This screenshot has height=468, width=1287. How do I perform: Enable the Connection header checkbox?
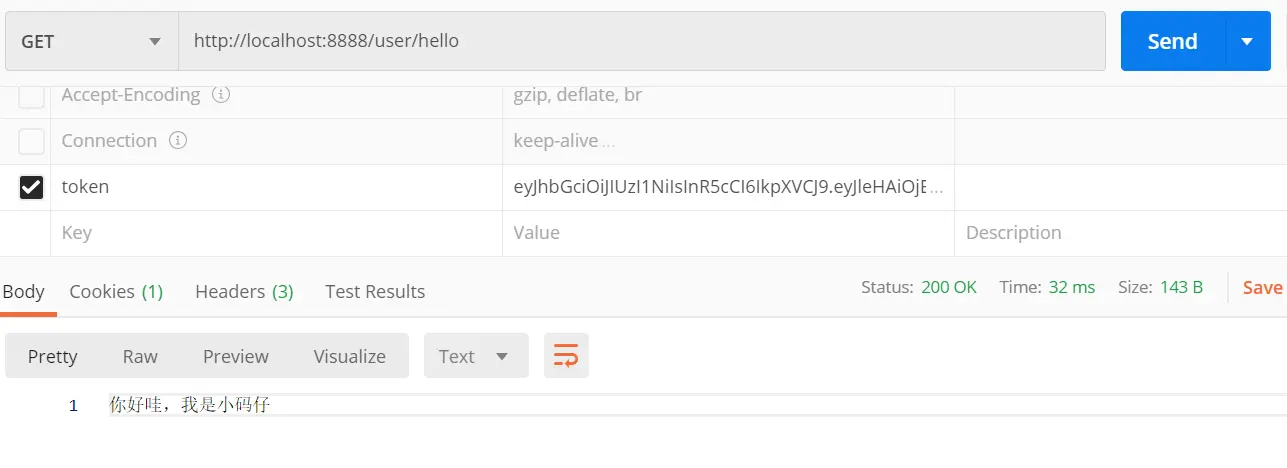click(x=32, y=141)
